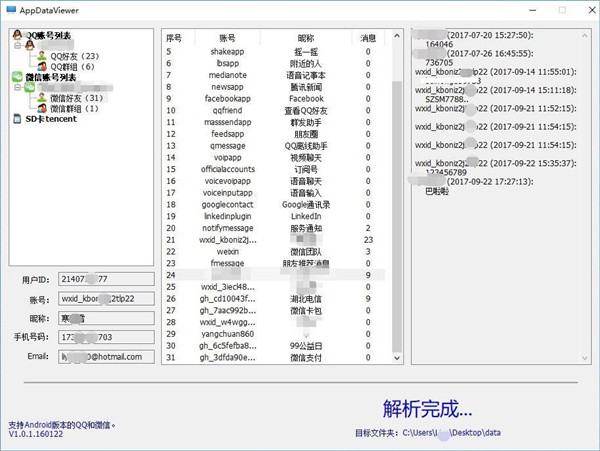Click contact list scrollbar down arrow
The image size is (600, 451).
click(x=397, y=358)
